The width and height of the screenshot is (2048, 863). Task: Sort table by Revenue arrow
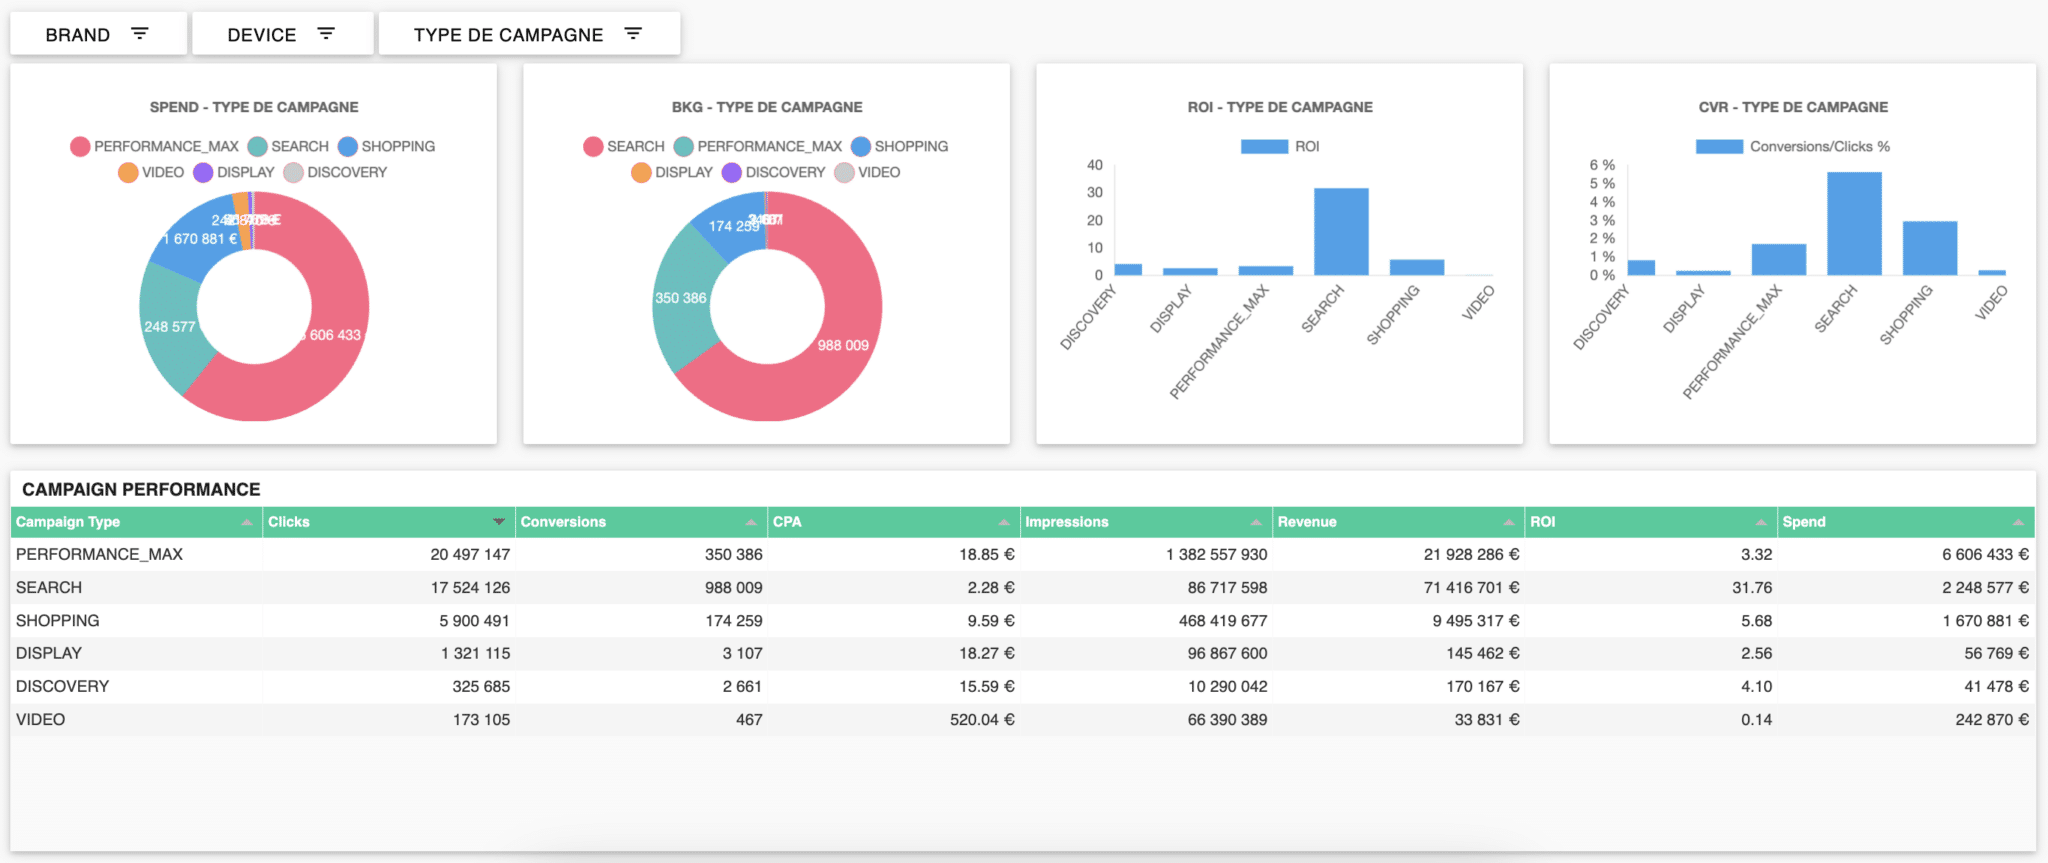tap(1509, 522)
